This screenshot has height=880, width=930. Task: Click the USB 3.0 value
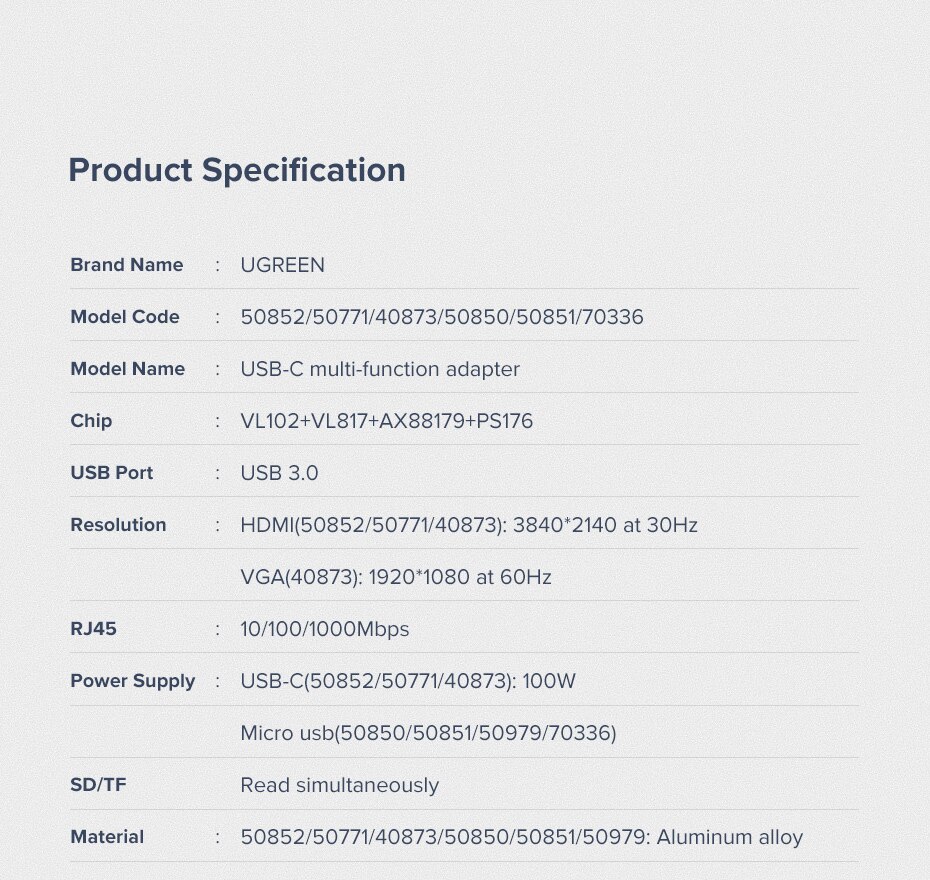pyautogui.click(x=279, y=473)
